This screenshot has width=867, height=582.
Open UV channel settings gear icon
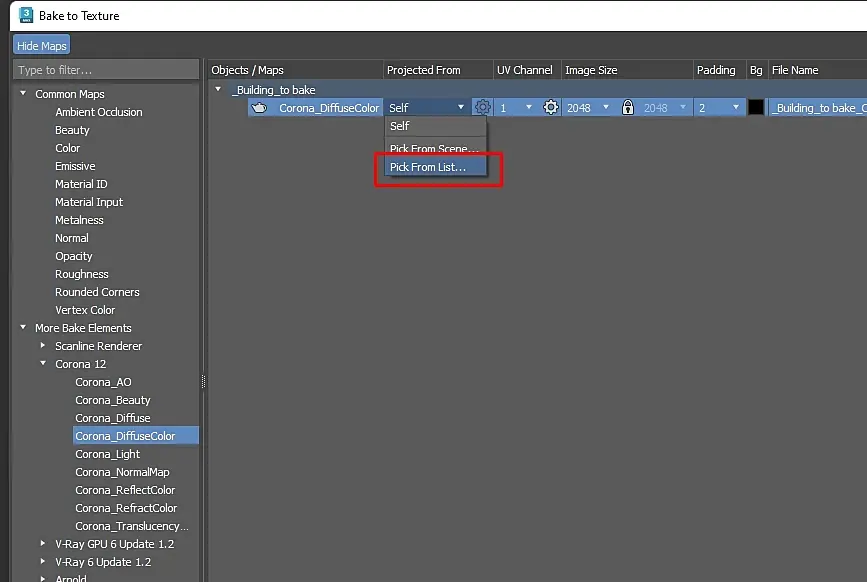(550, 107)
